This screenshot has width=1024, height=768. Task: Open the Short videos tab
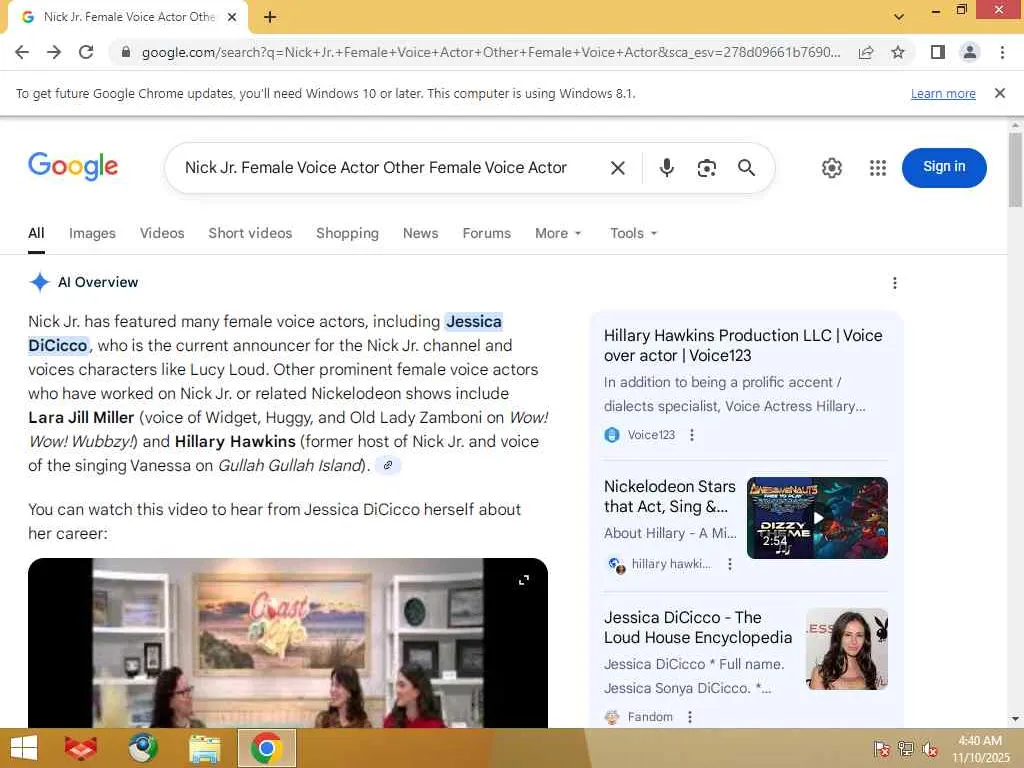click(x=250, y=233)
